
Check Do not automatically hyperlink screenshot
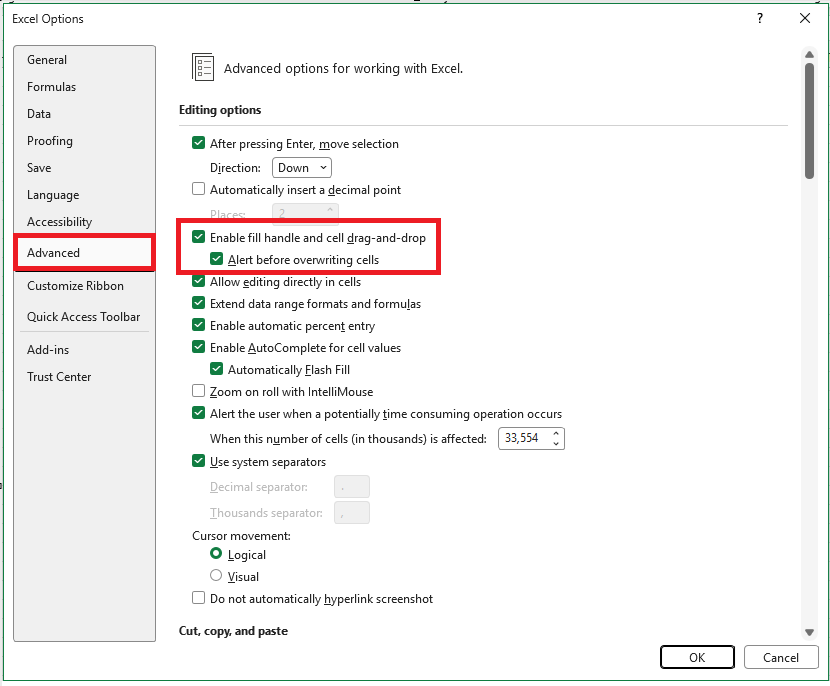point(199,598)
